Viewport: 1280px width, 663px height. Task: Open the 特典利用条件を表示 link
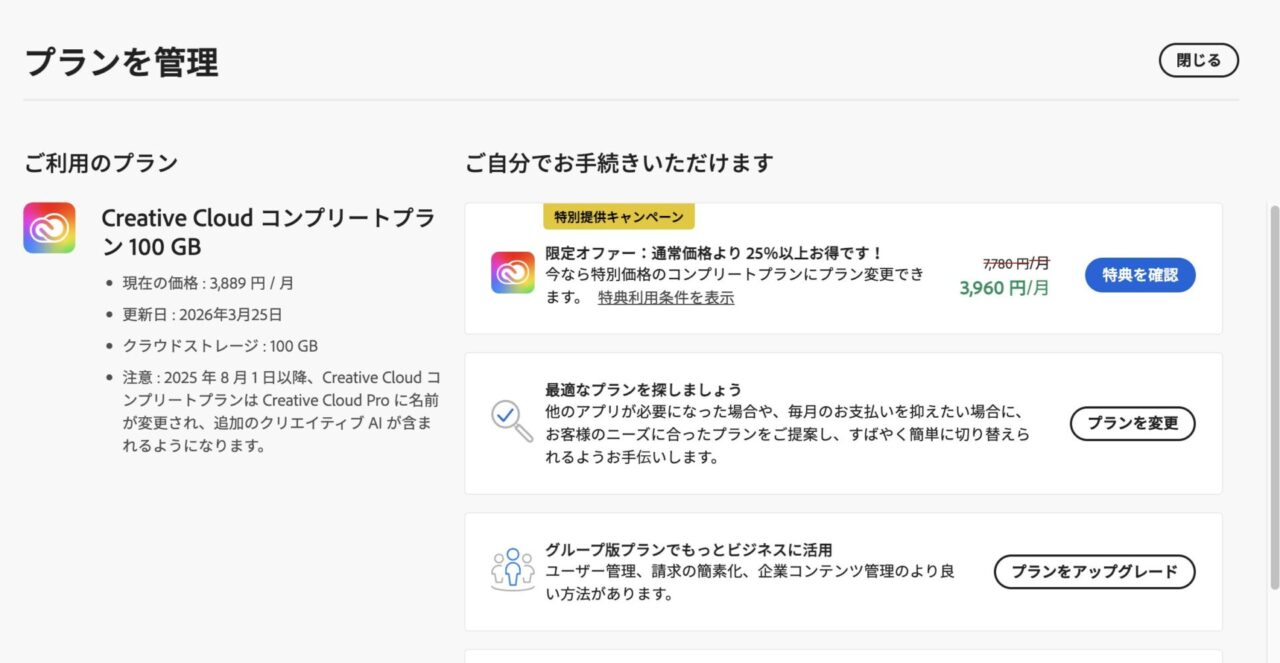coord(666,298)
